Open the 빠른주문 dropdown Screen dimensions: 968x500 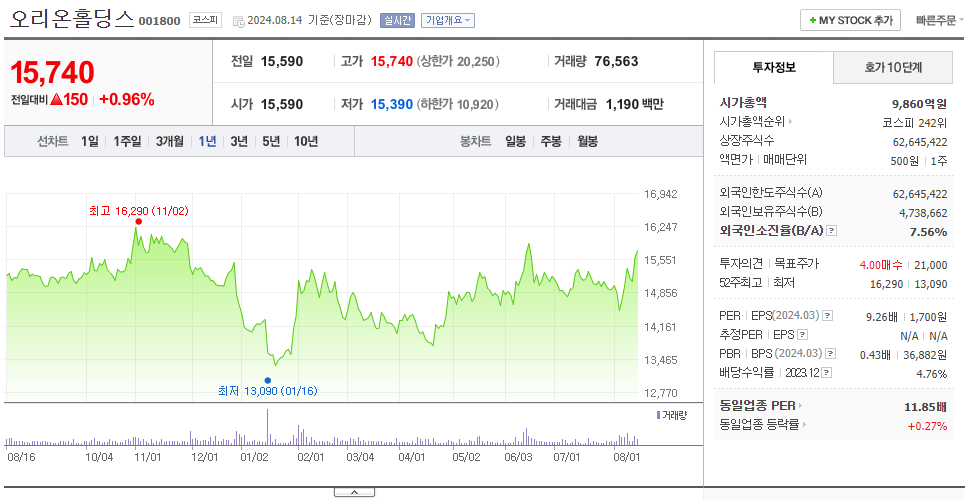pos(940,20)
